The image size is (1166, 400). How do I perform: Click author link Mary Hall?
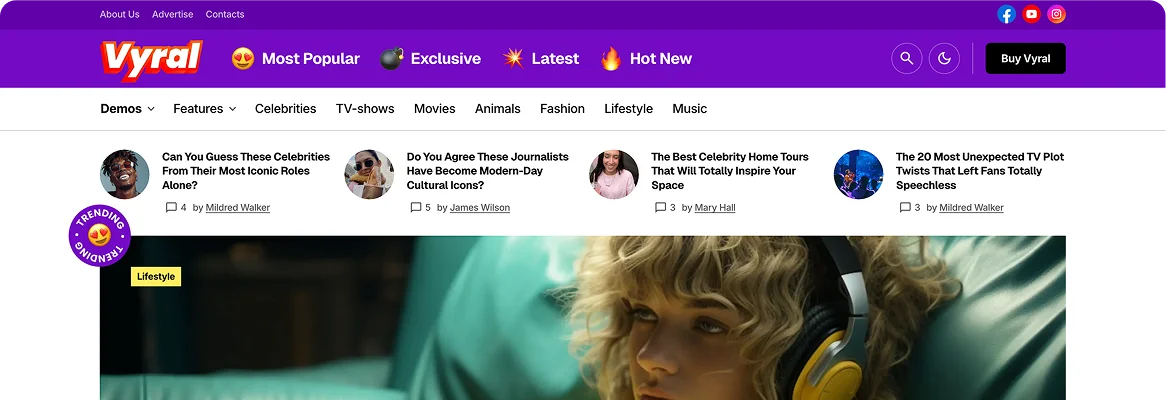(x=715, y=207)
